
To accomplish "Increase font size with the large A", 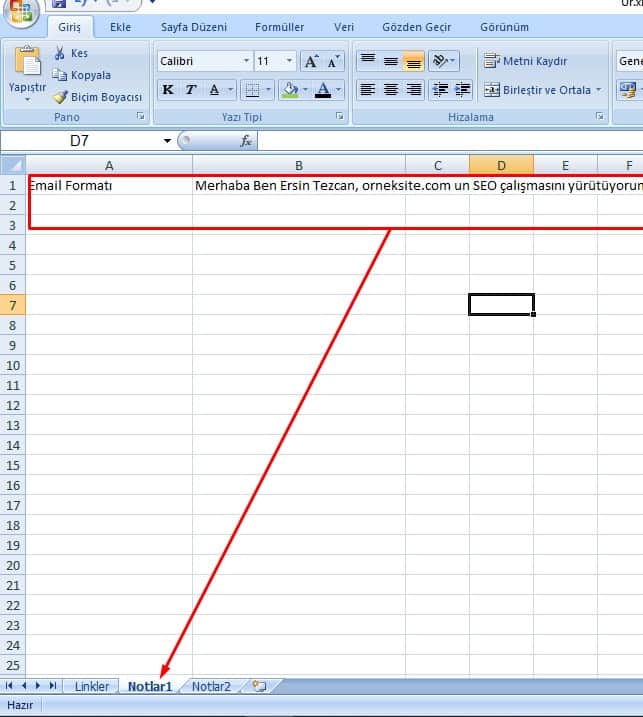I will point(311,62).
